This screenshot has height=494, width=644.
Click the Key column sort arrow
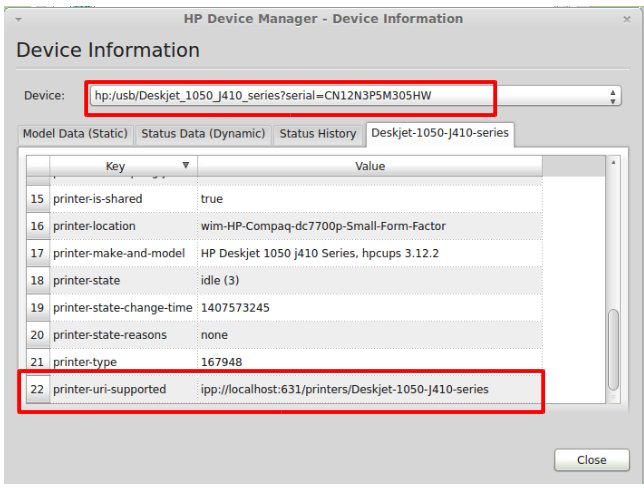pyautogui.click(x=186, y=165)
